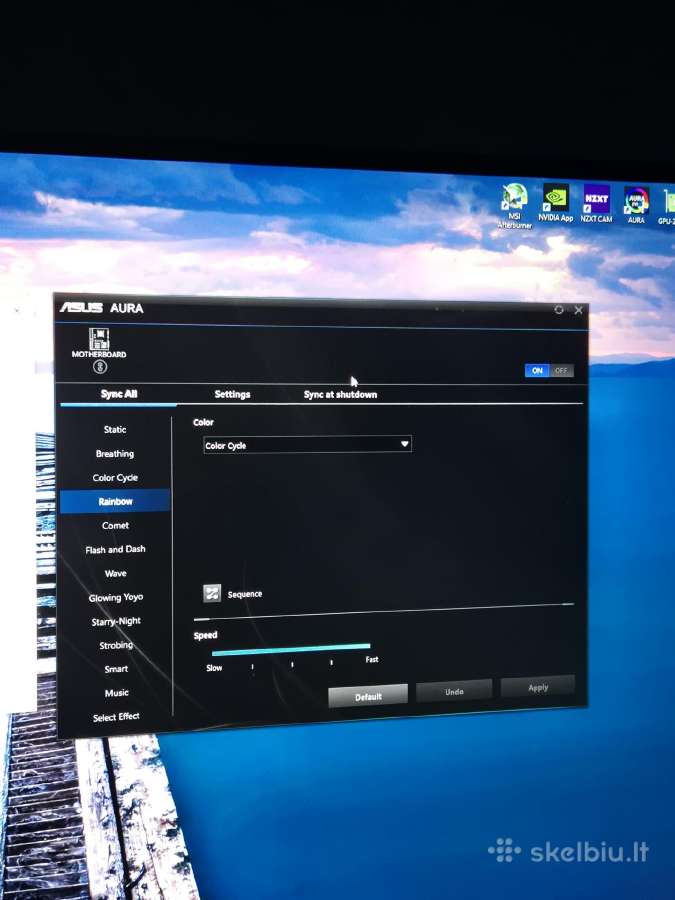Click the Fast label of Speed slider
675x900 pixels.
372,660
